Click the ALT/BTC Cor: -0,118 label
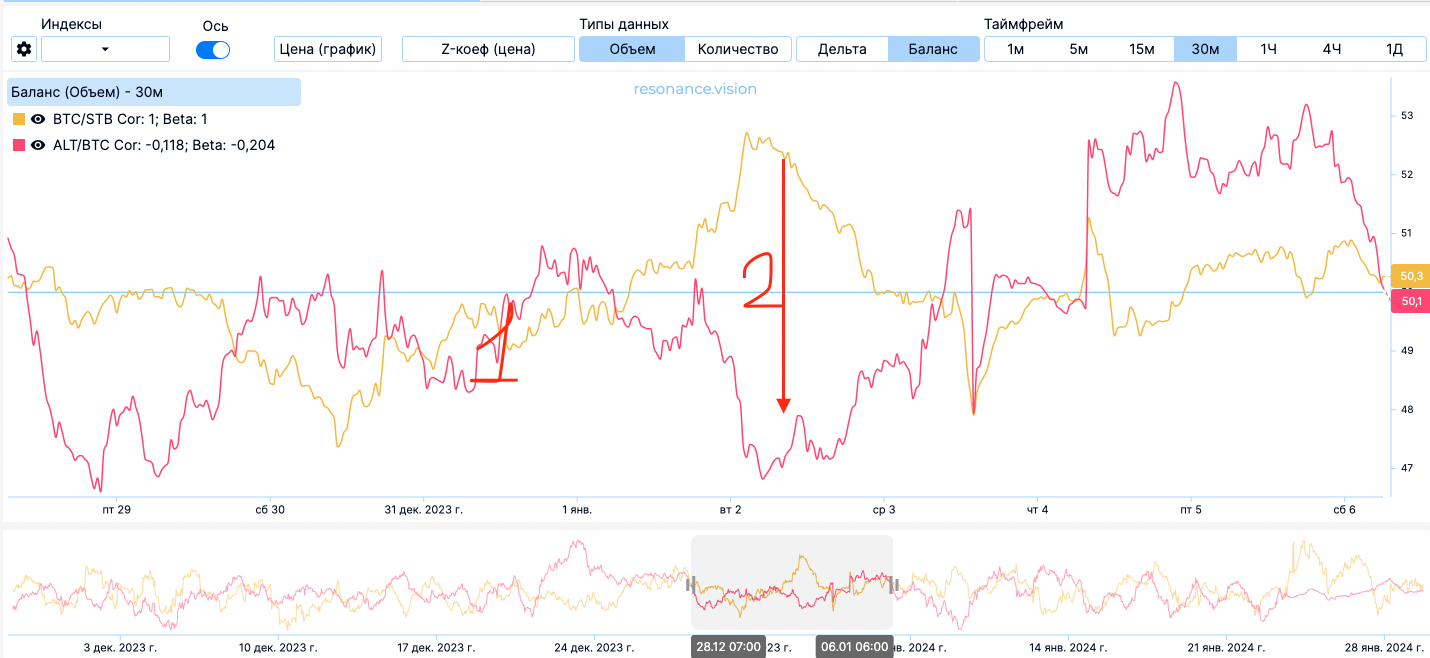This screenshot has height=658, width=1430. click(163, 145)
